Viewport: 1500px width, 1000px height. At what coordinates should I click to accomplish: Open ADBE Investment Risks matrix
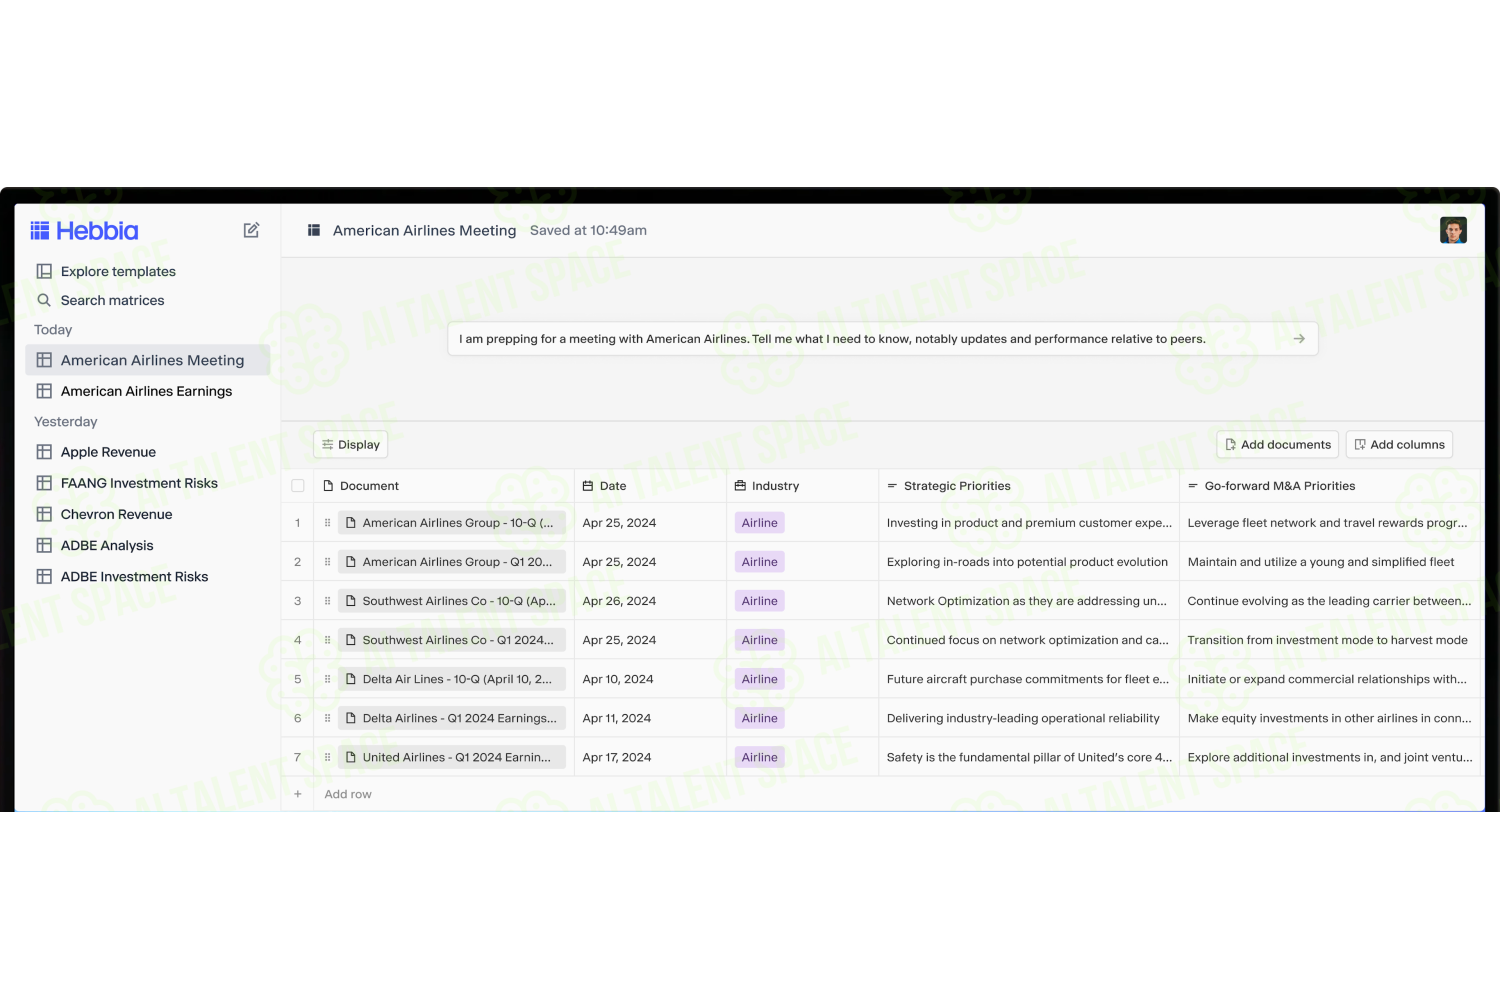point(134,576)
